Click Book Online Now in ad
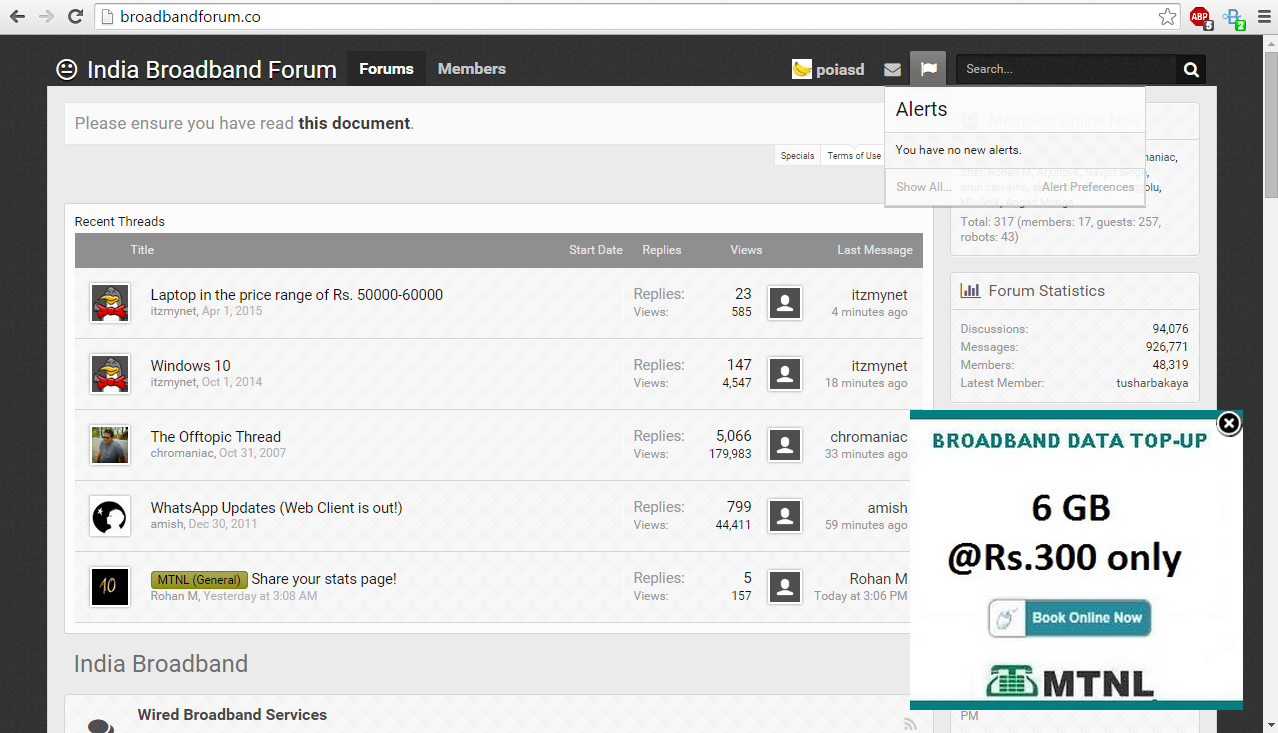Screen dimensions: 1278x733 pos(1070,618)
